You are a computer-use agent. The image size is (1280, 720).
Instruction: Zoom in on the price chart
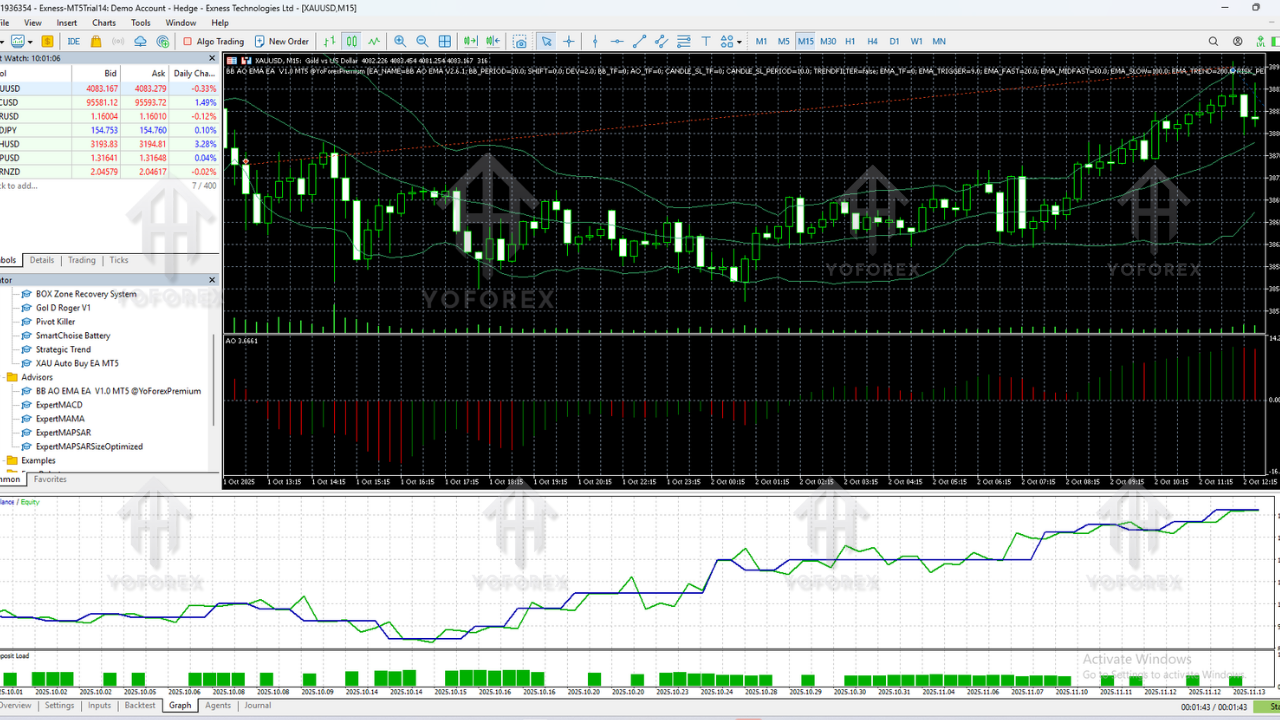(x=400, y=41)
